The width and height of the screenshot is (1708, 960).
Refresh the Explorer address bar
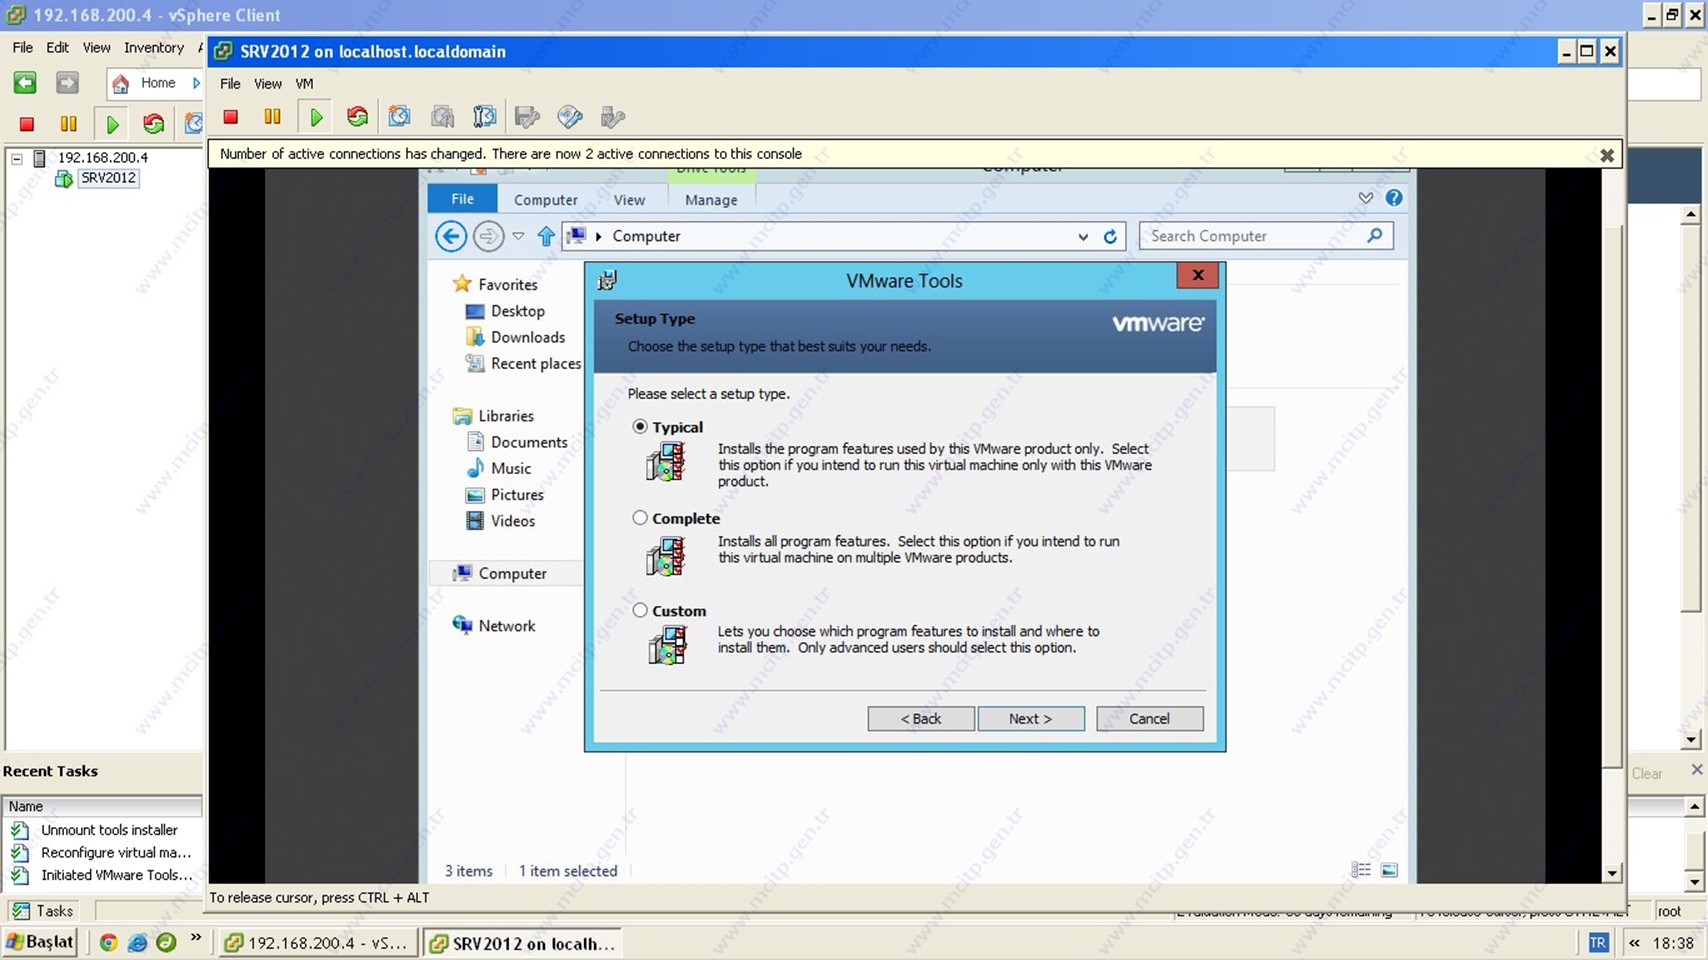pyautogui.click(x=1110, y=237)
